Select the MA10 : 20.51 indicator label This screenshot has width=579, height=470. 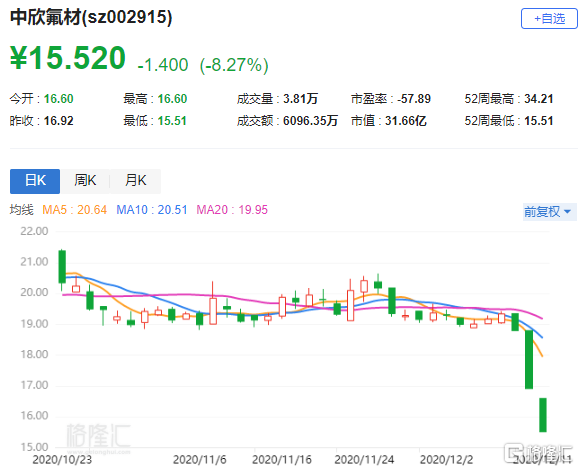click(x=152, y=210)
